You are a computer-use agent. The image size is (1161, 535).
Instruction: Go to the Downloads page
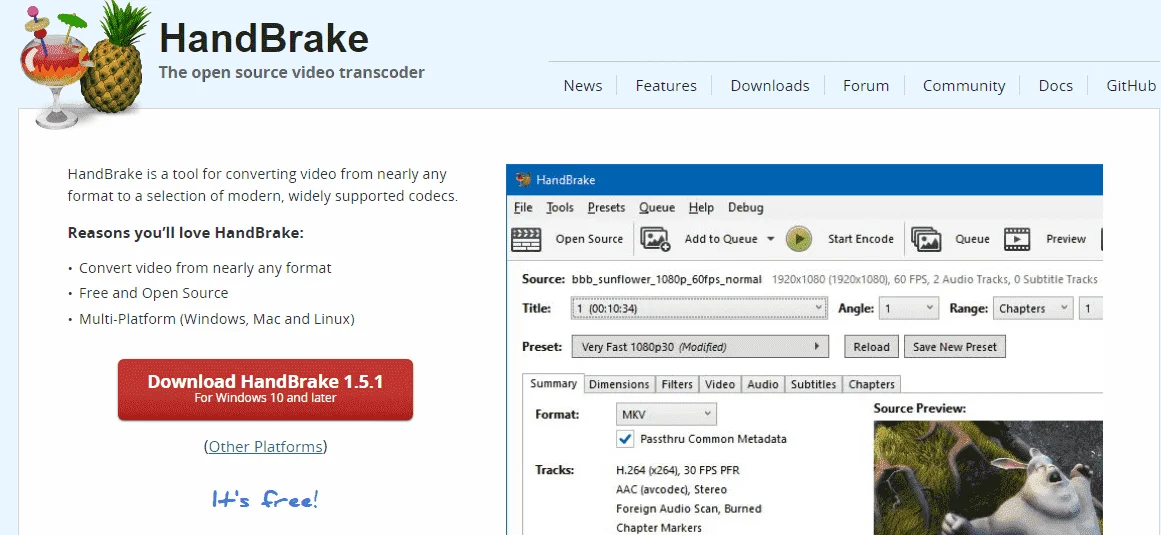(x=770, y=85)
